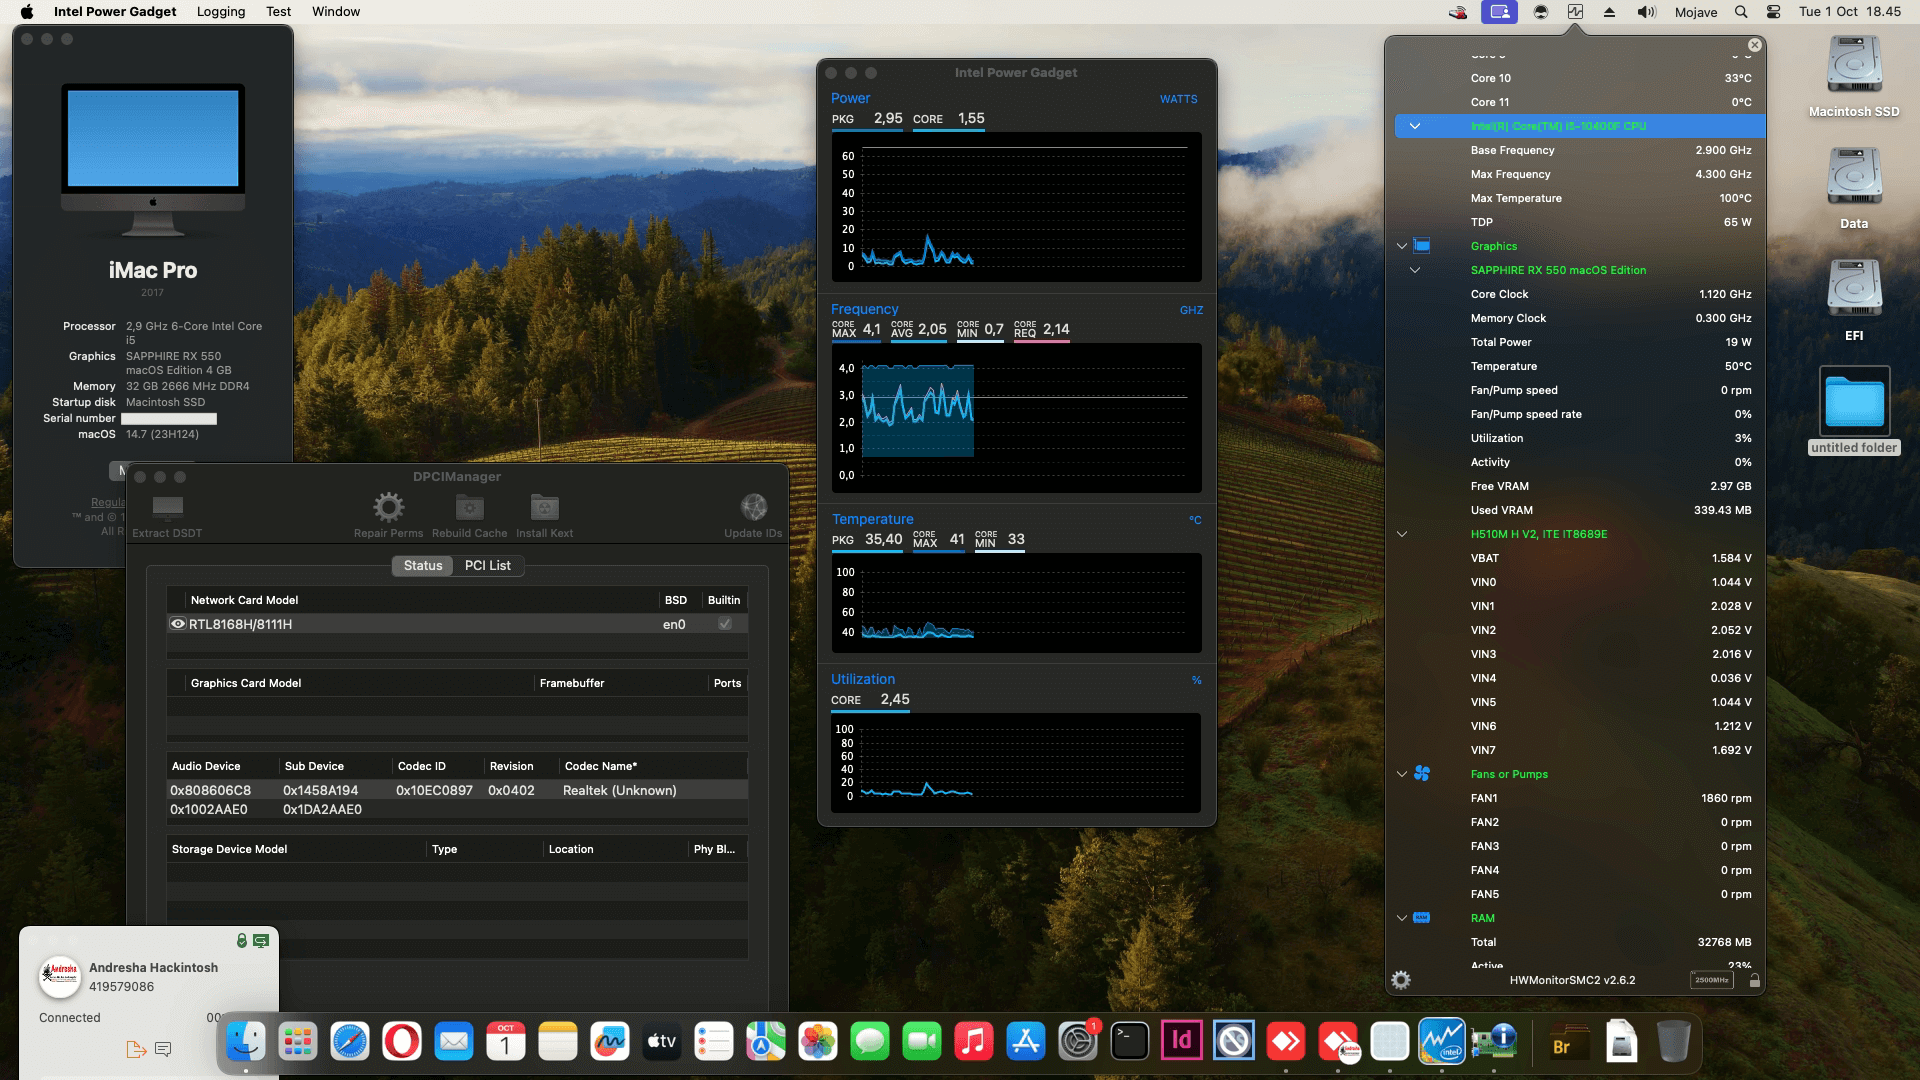1920x1080 pixels.
Task: Click the file transfer icon in AnyDesk panel
Action: pos(136,1049)
